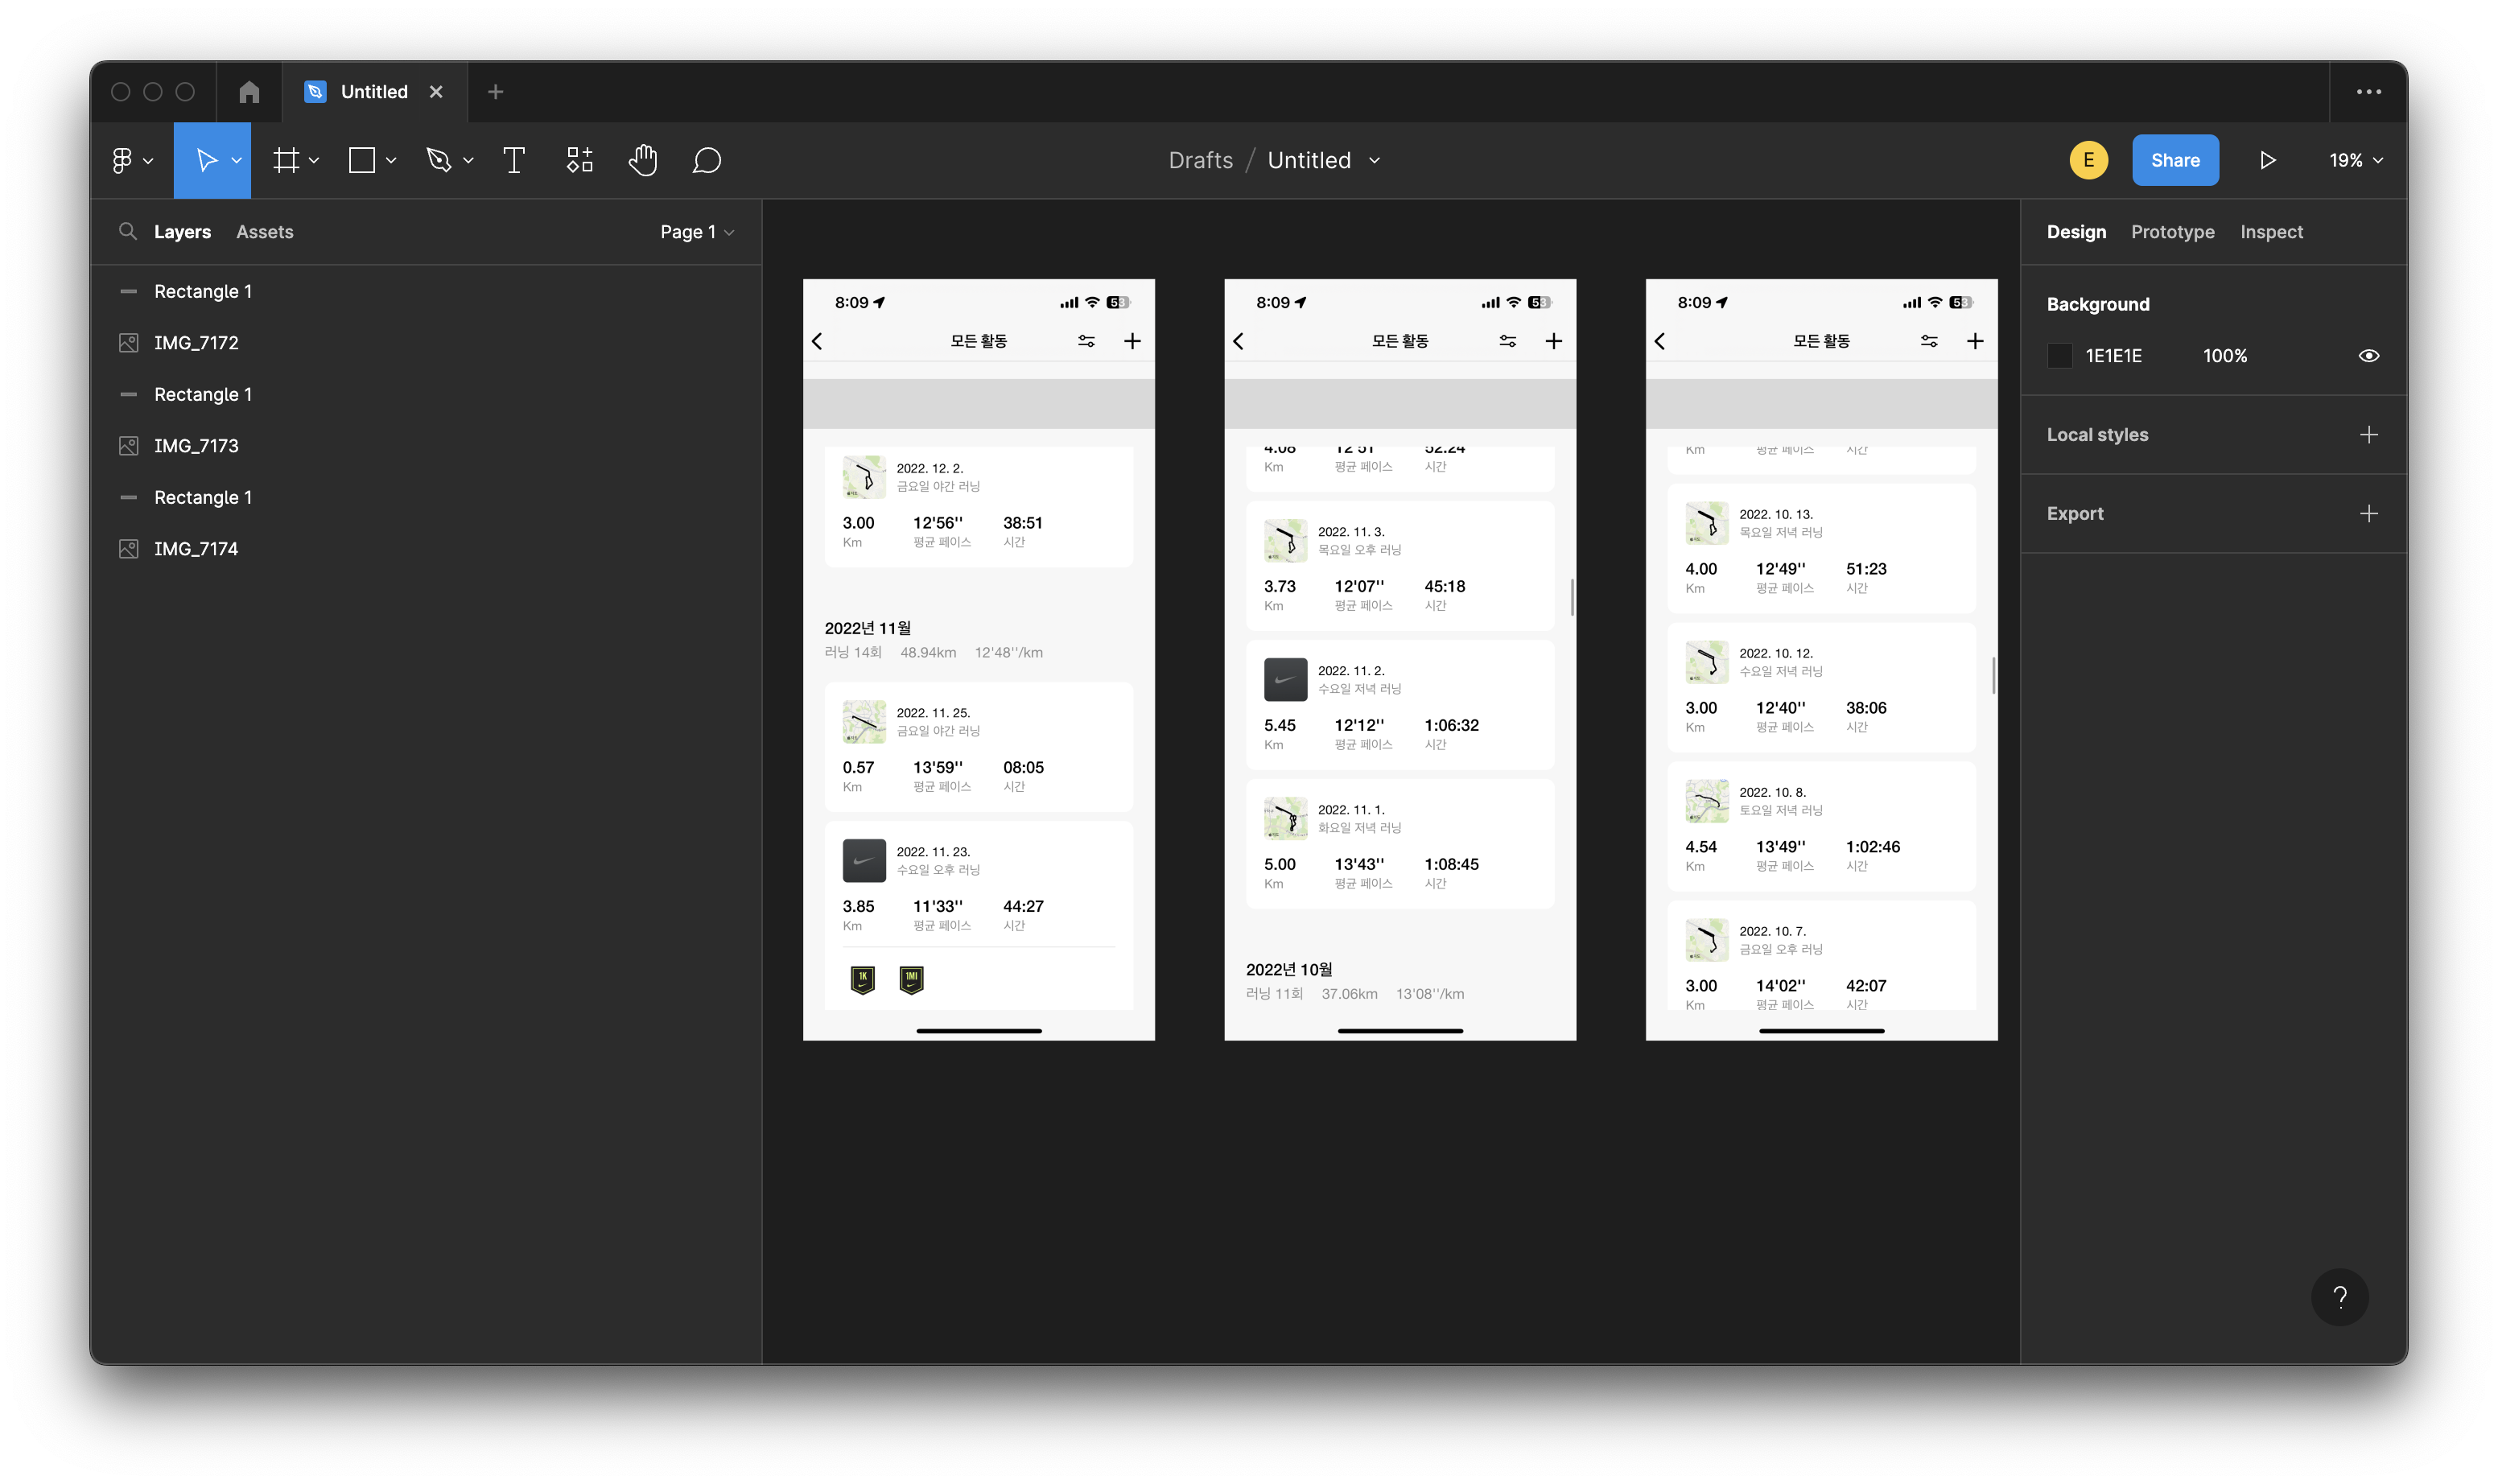This screenshot has width=2498, height=1484.
Task: Go to the Home screen icon
Action: coord(249,92)
